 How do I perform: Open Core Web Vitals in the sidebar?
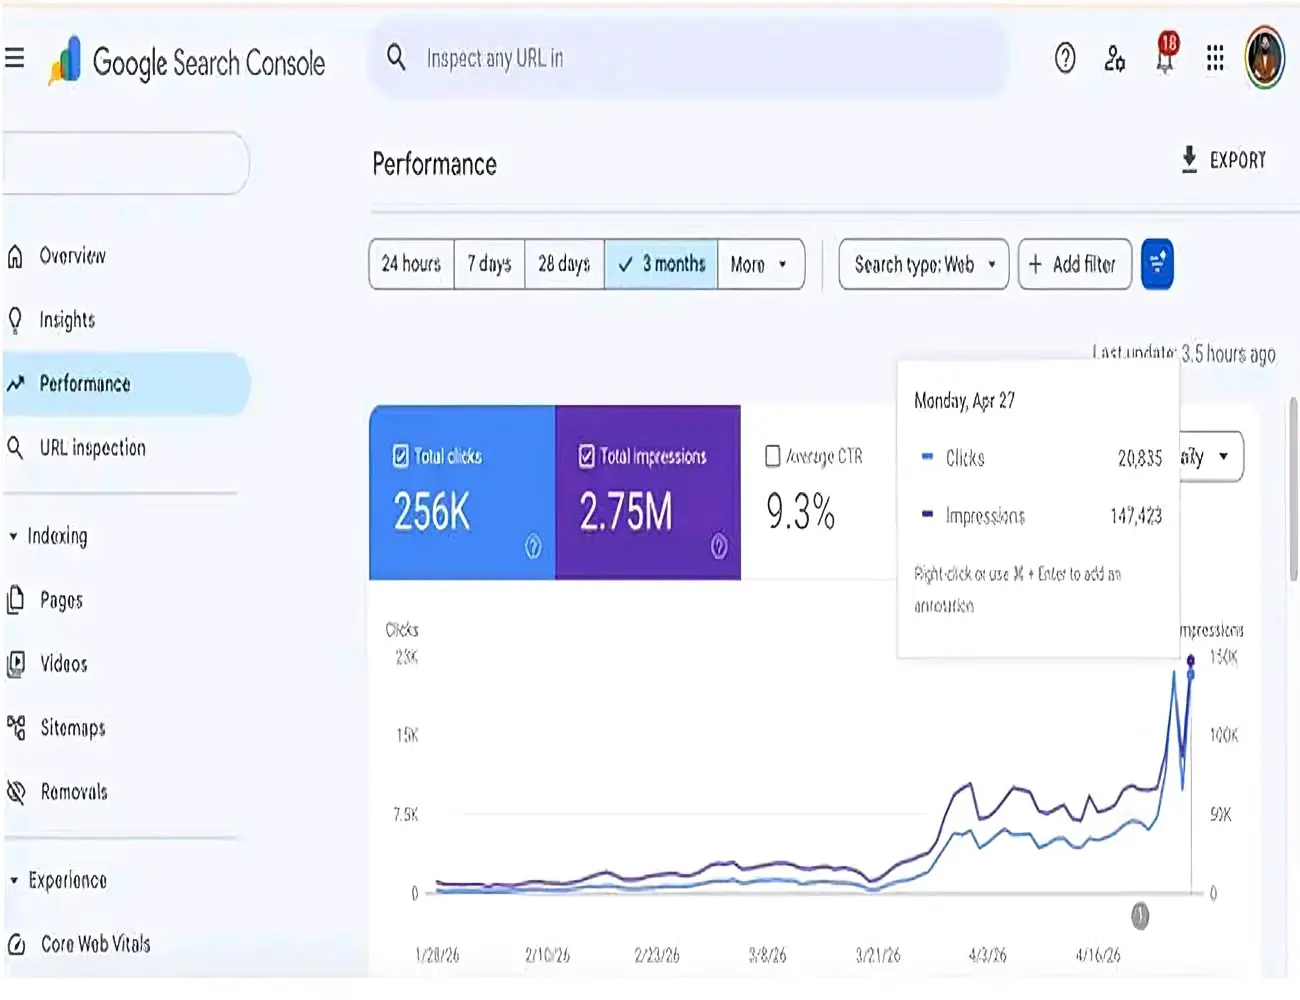pyautogui.click(x=95, y=944)
